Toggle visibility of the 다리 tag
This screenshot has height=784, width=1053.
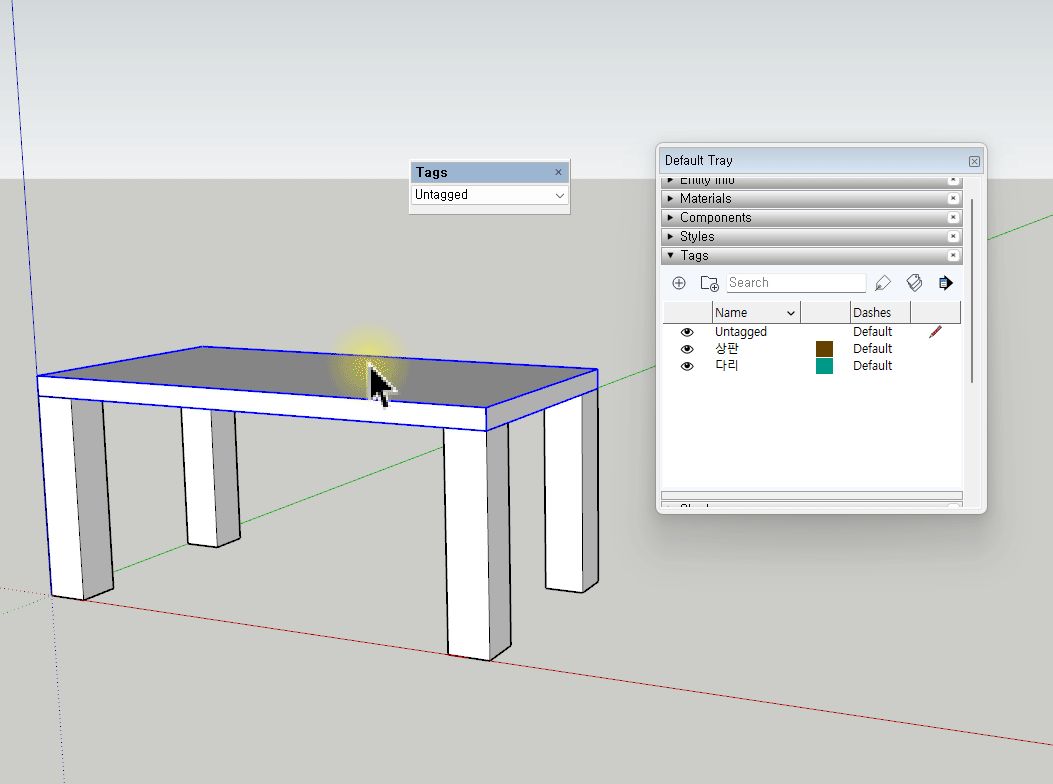click(686, 366)
